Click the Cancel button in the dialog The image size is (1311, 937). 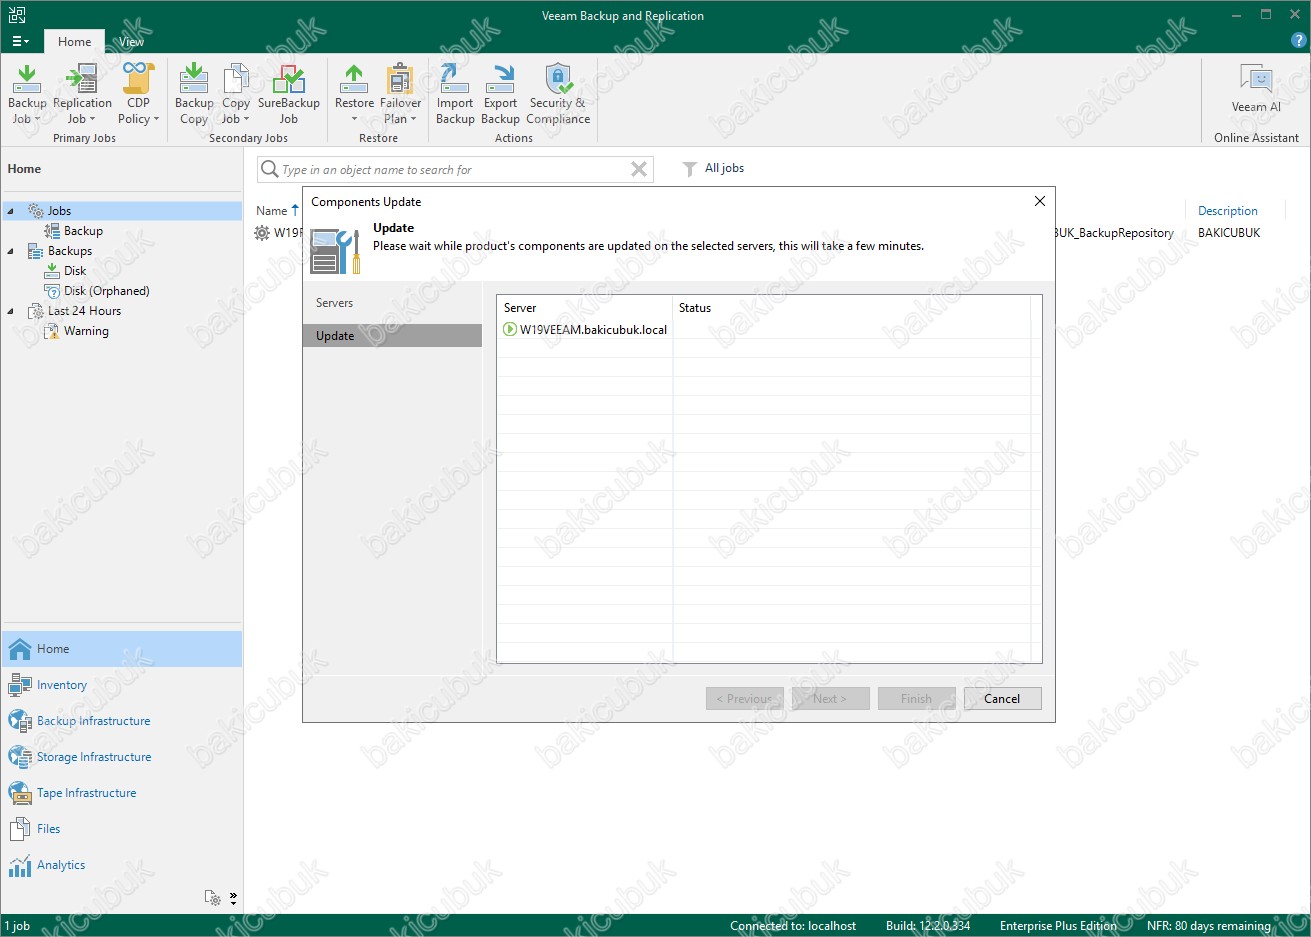coord(1002,699)
